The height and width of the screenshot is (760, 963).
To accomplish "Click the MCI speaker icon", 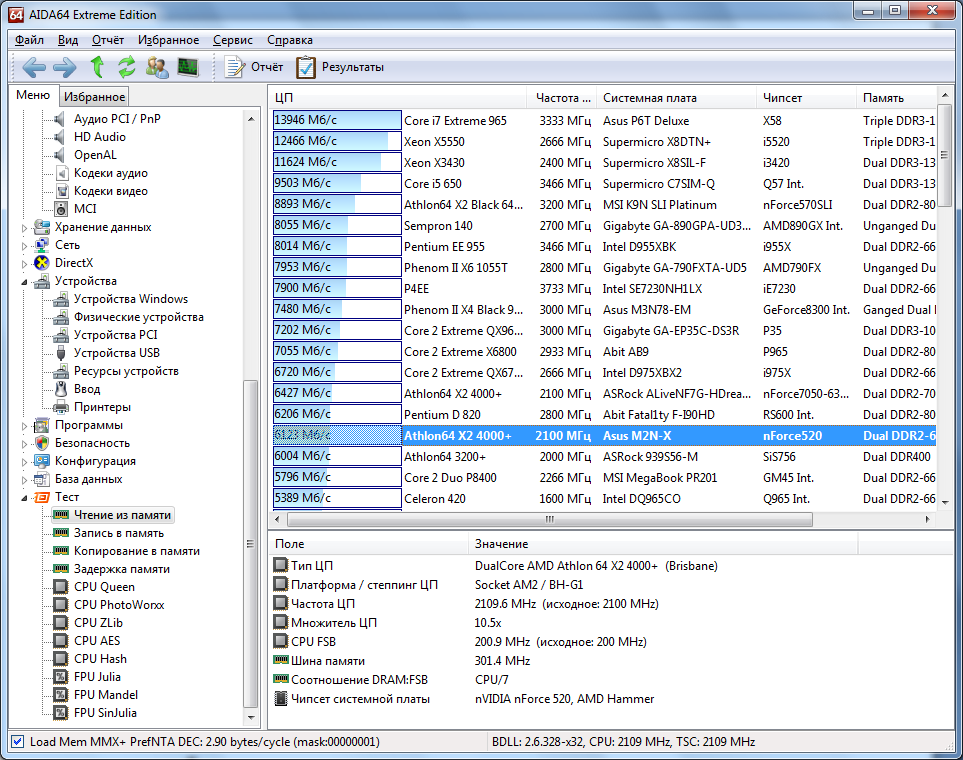I will pyautogui.click(x=61, y=209).
